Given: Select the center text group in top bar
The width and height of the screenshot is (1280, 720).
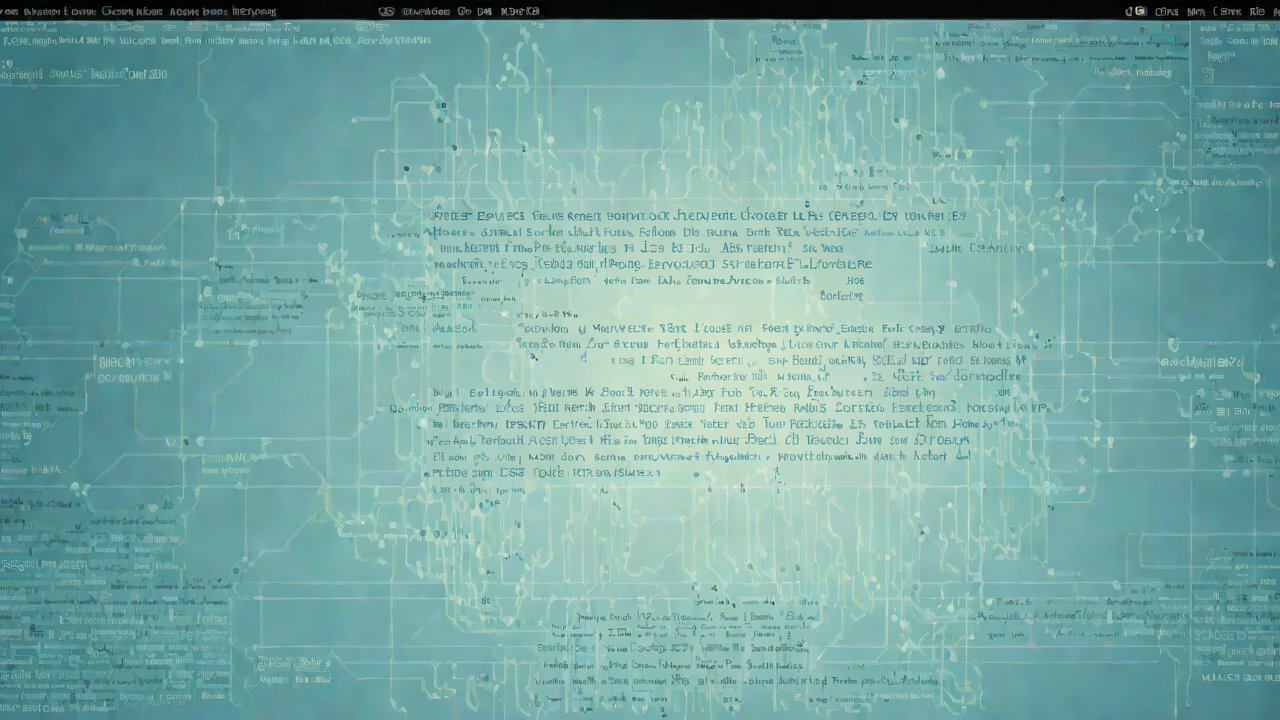Looking at the screenshot, I should click(x=460, y=11).
